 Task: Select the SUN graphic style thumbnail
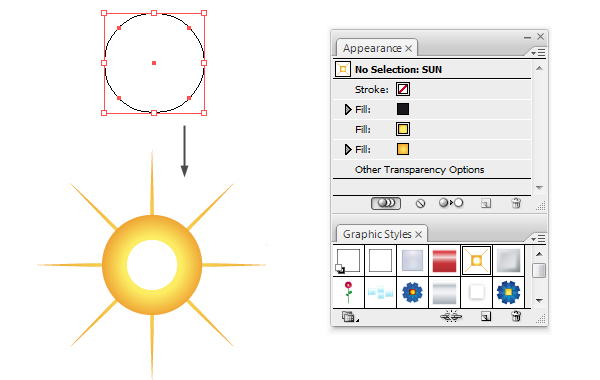476,261
